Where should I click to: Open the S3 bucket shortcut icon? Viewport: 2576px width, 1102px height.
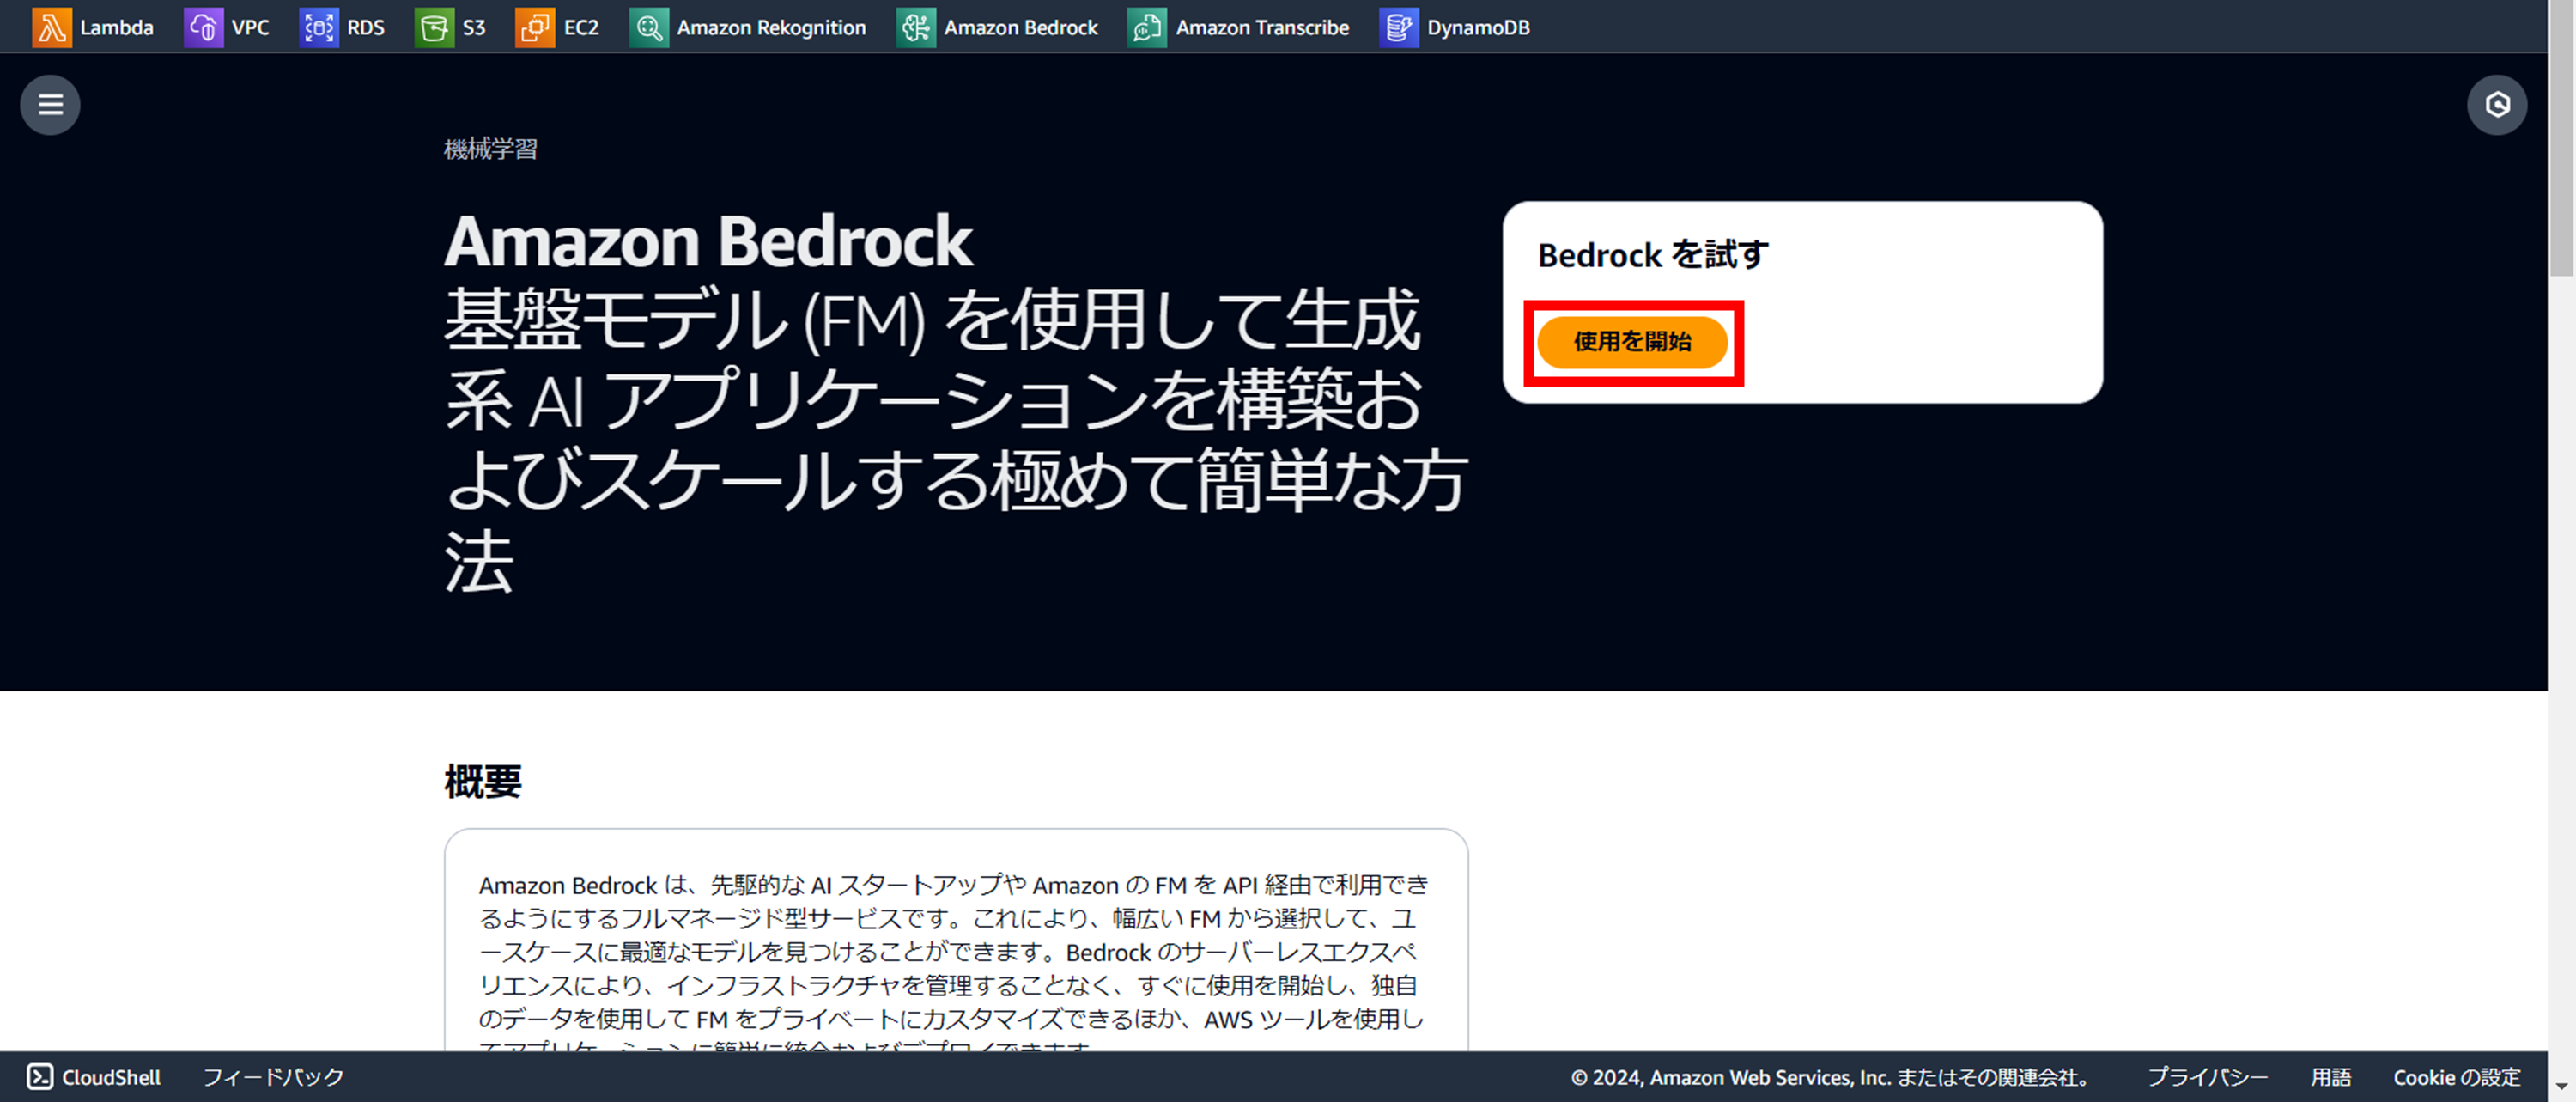434,27
